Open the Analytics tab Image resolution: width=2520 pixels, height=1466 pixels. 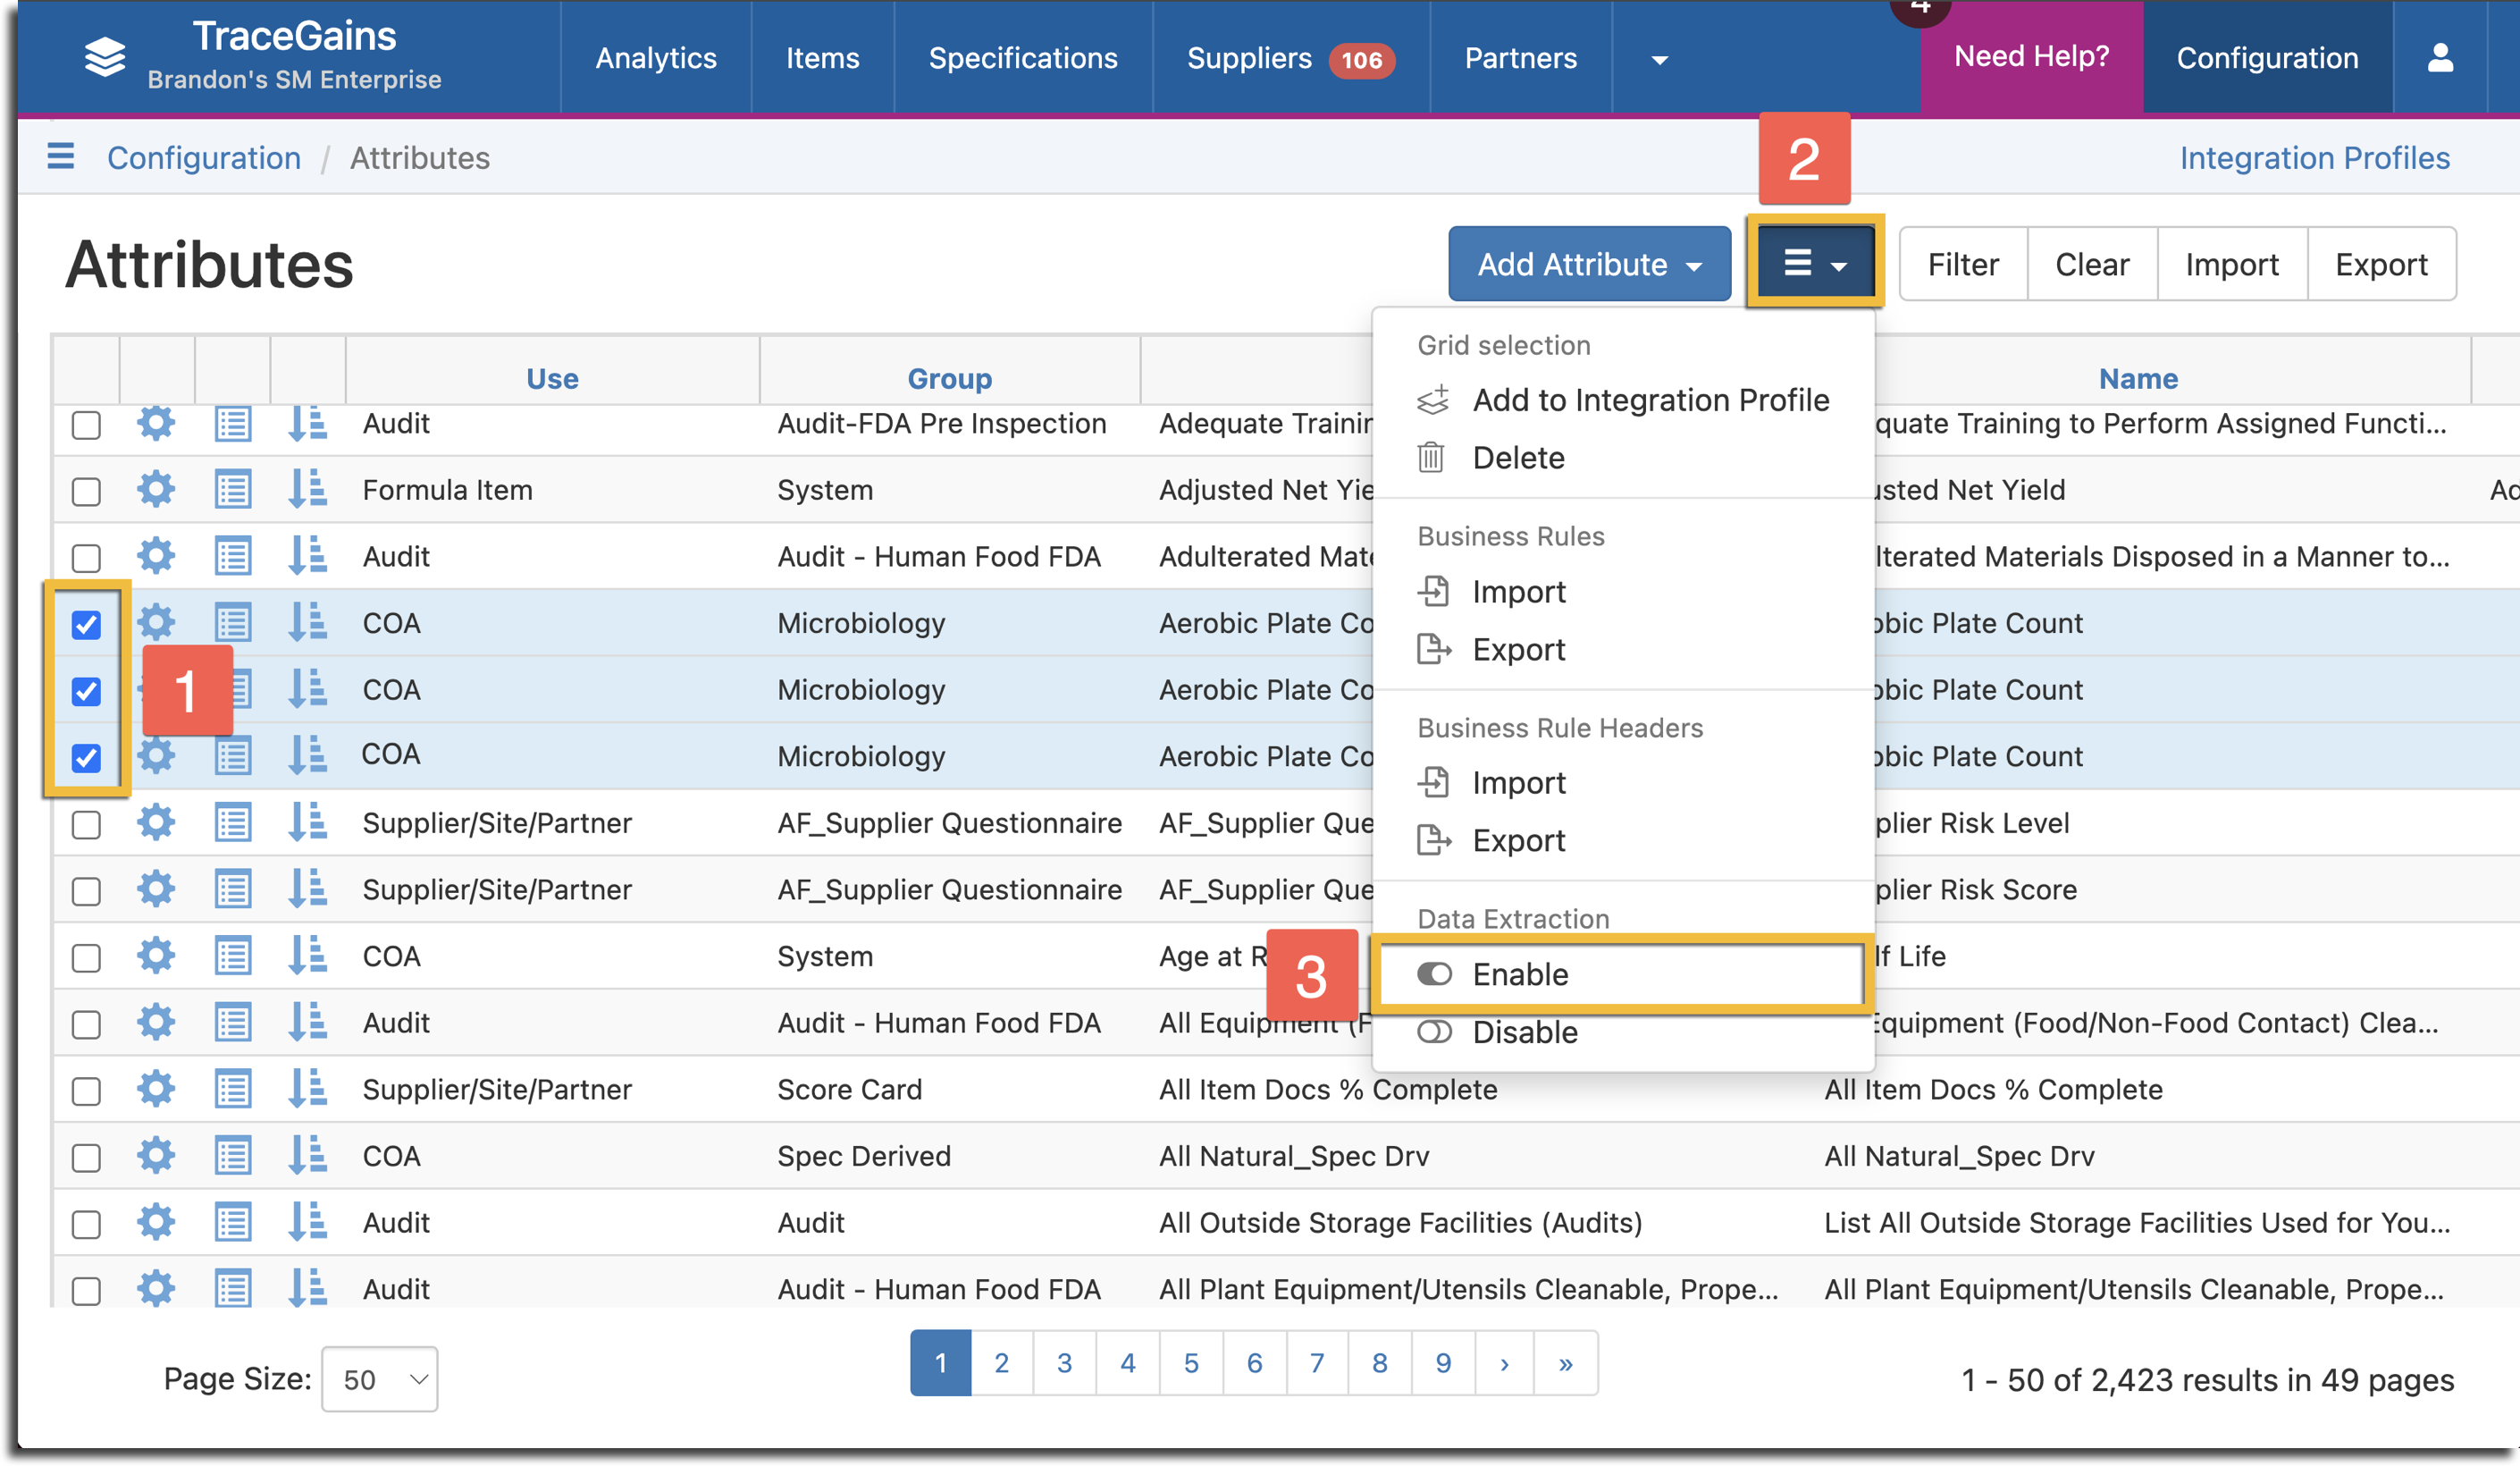click(x=656, y=58)
